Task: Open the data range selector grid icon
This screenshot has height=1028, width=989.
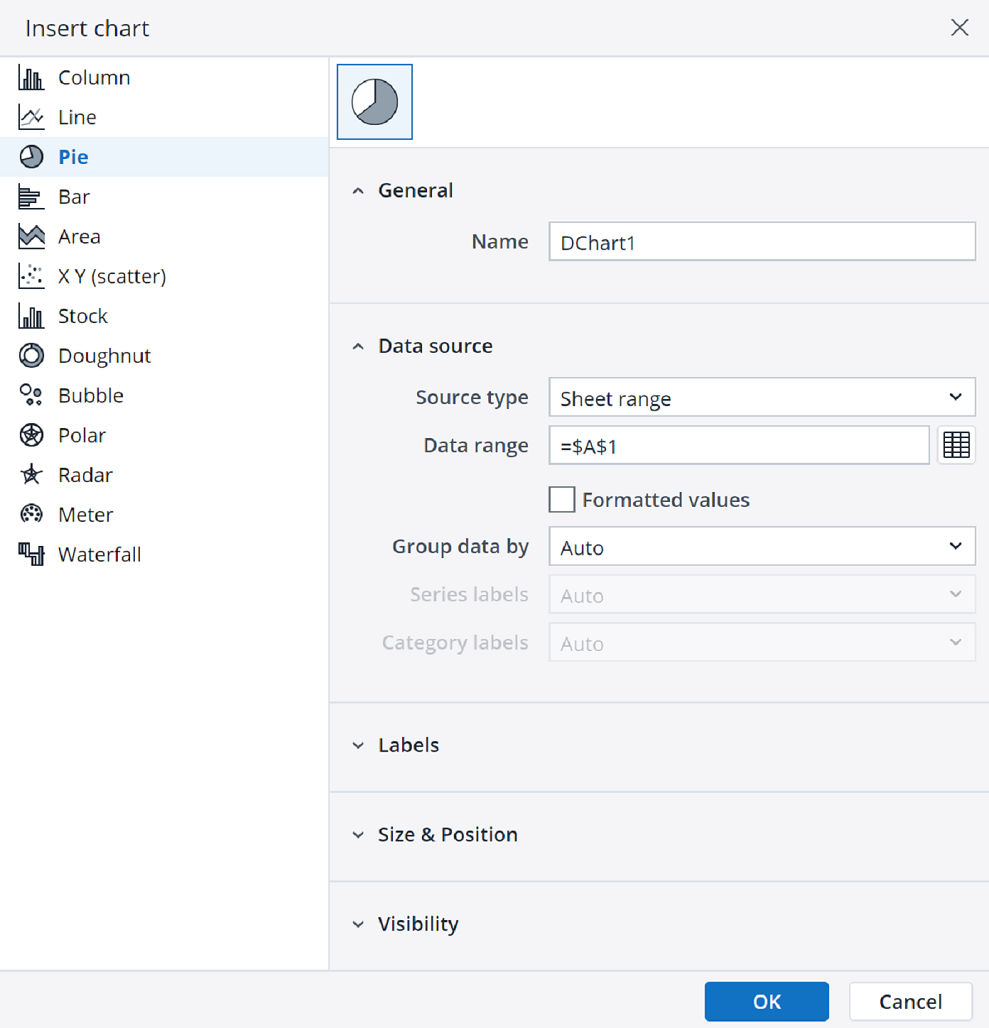Action: tap(957, 445)
